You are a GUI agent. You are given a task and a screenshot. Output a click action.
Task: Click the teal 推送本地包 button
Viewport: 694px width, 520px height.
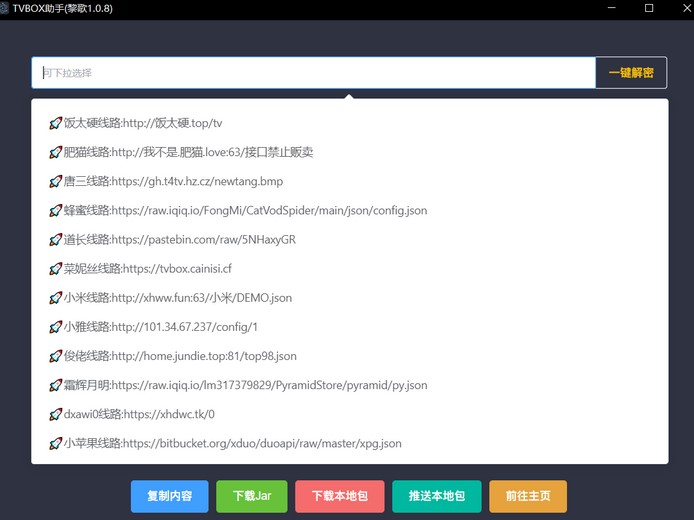[436, 496]
